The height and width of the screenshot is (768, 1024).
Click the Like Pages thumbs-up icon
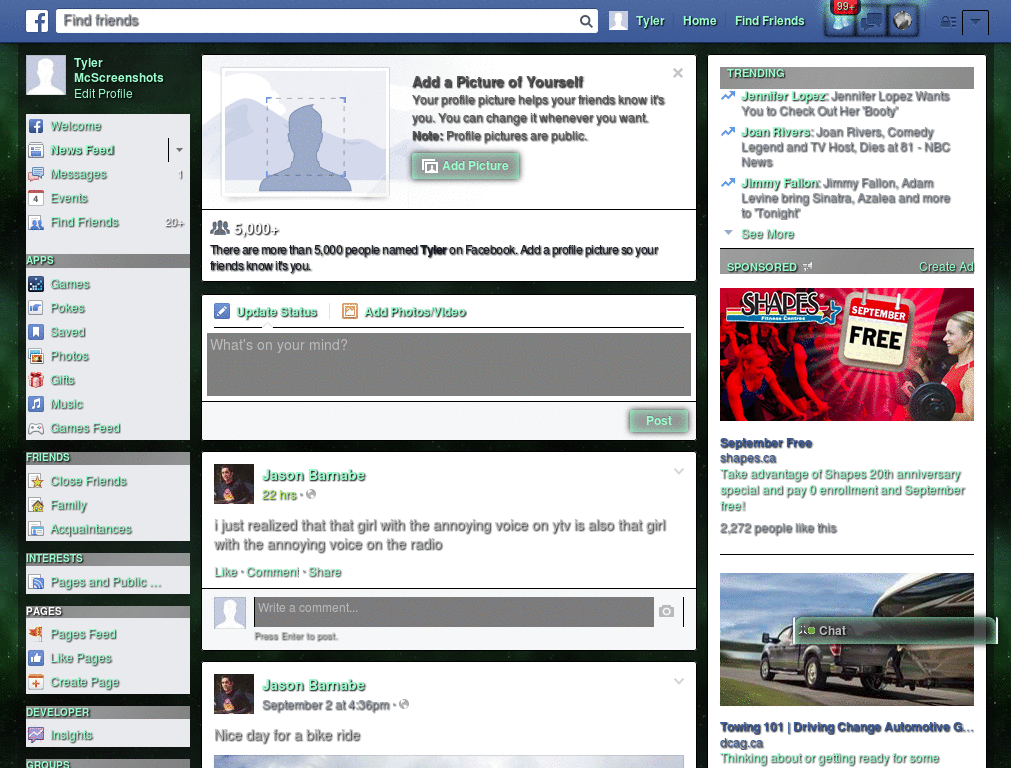coord(36,658)
